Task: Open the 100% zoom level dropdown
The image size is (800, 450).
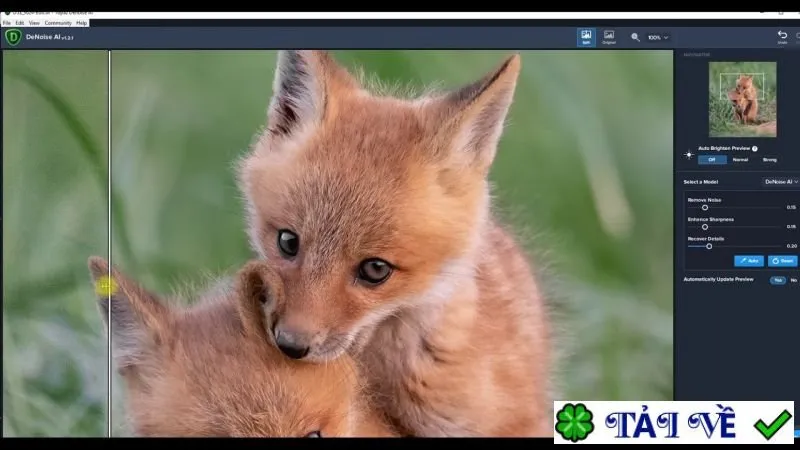Action: tap(658, 38)
